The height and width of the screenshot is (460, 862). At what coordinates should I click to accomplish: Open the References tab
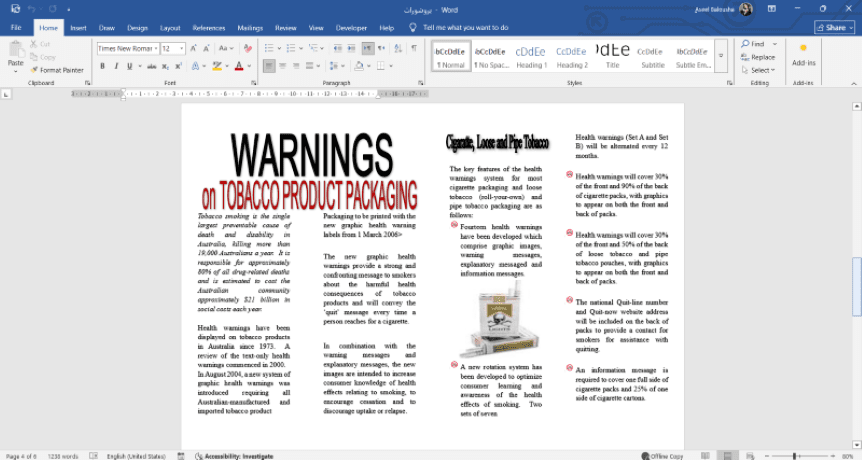point(208,28)
